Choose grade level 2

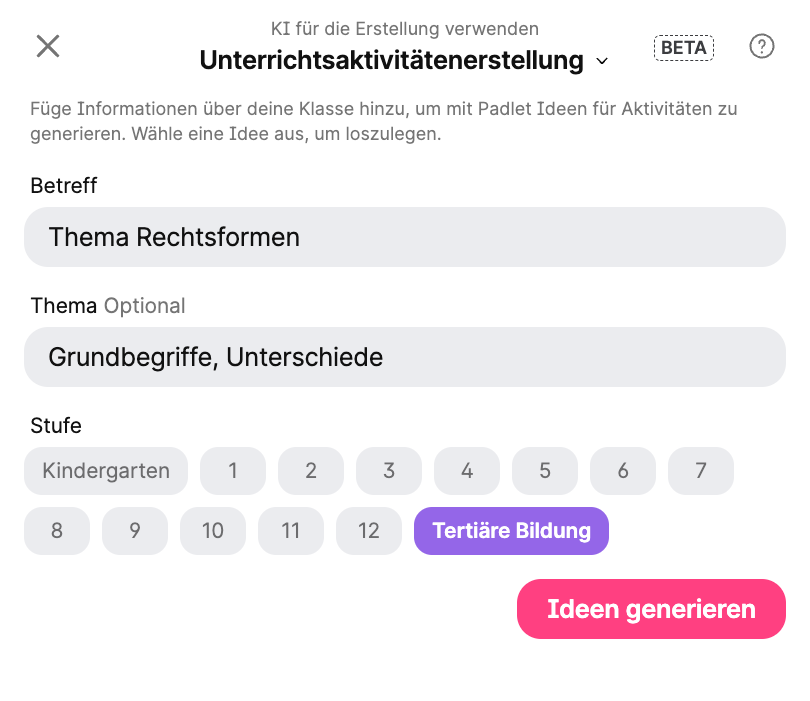click(311, 471)
